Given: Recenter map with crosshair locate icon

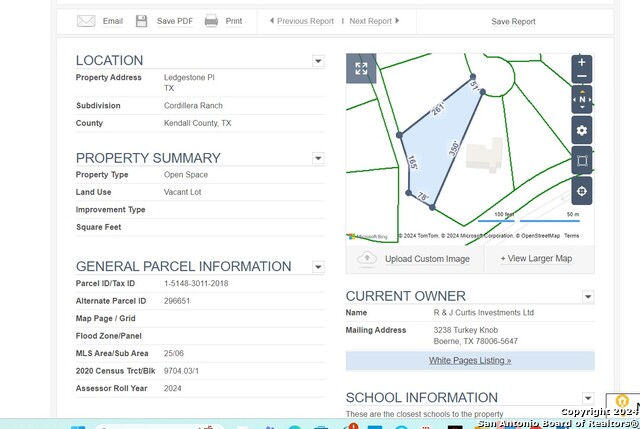Looking at the screenshot, I should [582, 191].
